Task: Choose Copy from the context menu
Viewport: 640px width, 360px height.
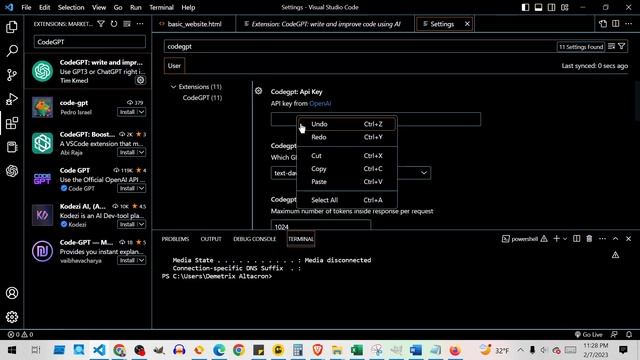Action: [x=347, y=169]
